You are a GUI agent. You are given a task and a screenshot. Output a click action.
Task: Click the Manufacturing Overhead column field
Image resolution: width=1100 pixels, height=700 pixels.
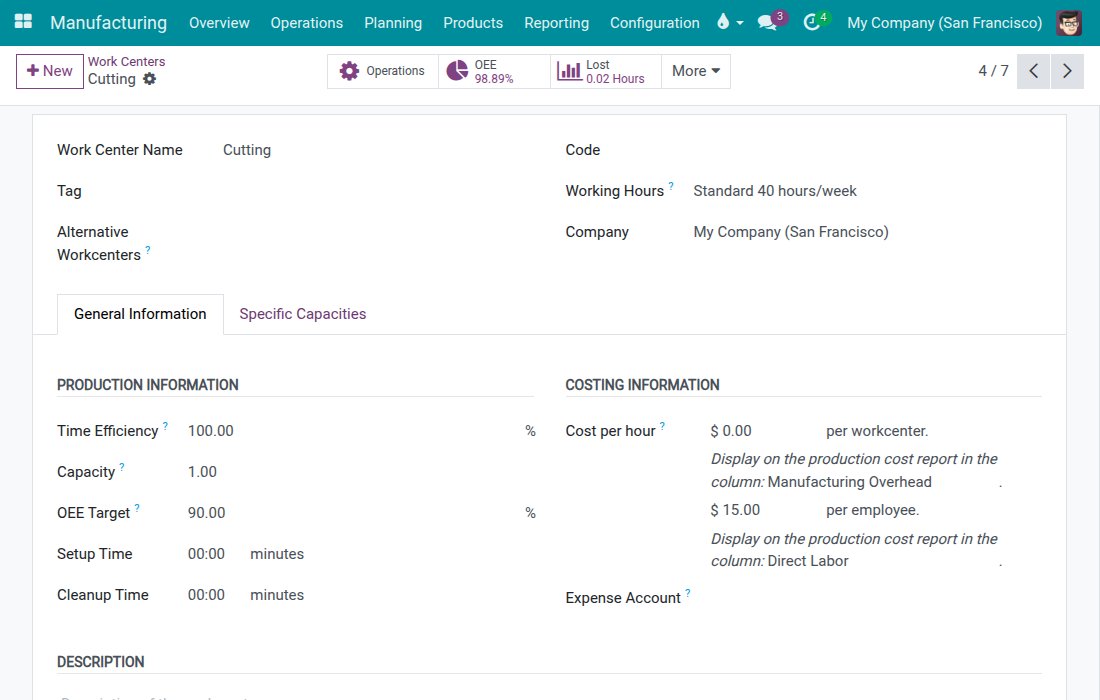882,482
